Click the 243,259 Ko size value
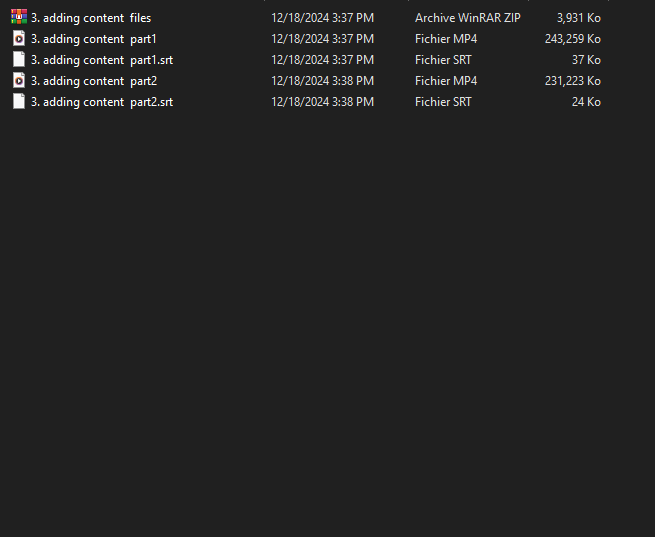Image resolution: width=655 pixels, height=537 pixels. (x=572, y=39)
